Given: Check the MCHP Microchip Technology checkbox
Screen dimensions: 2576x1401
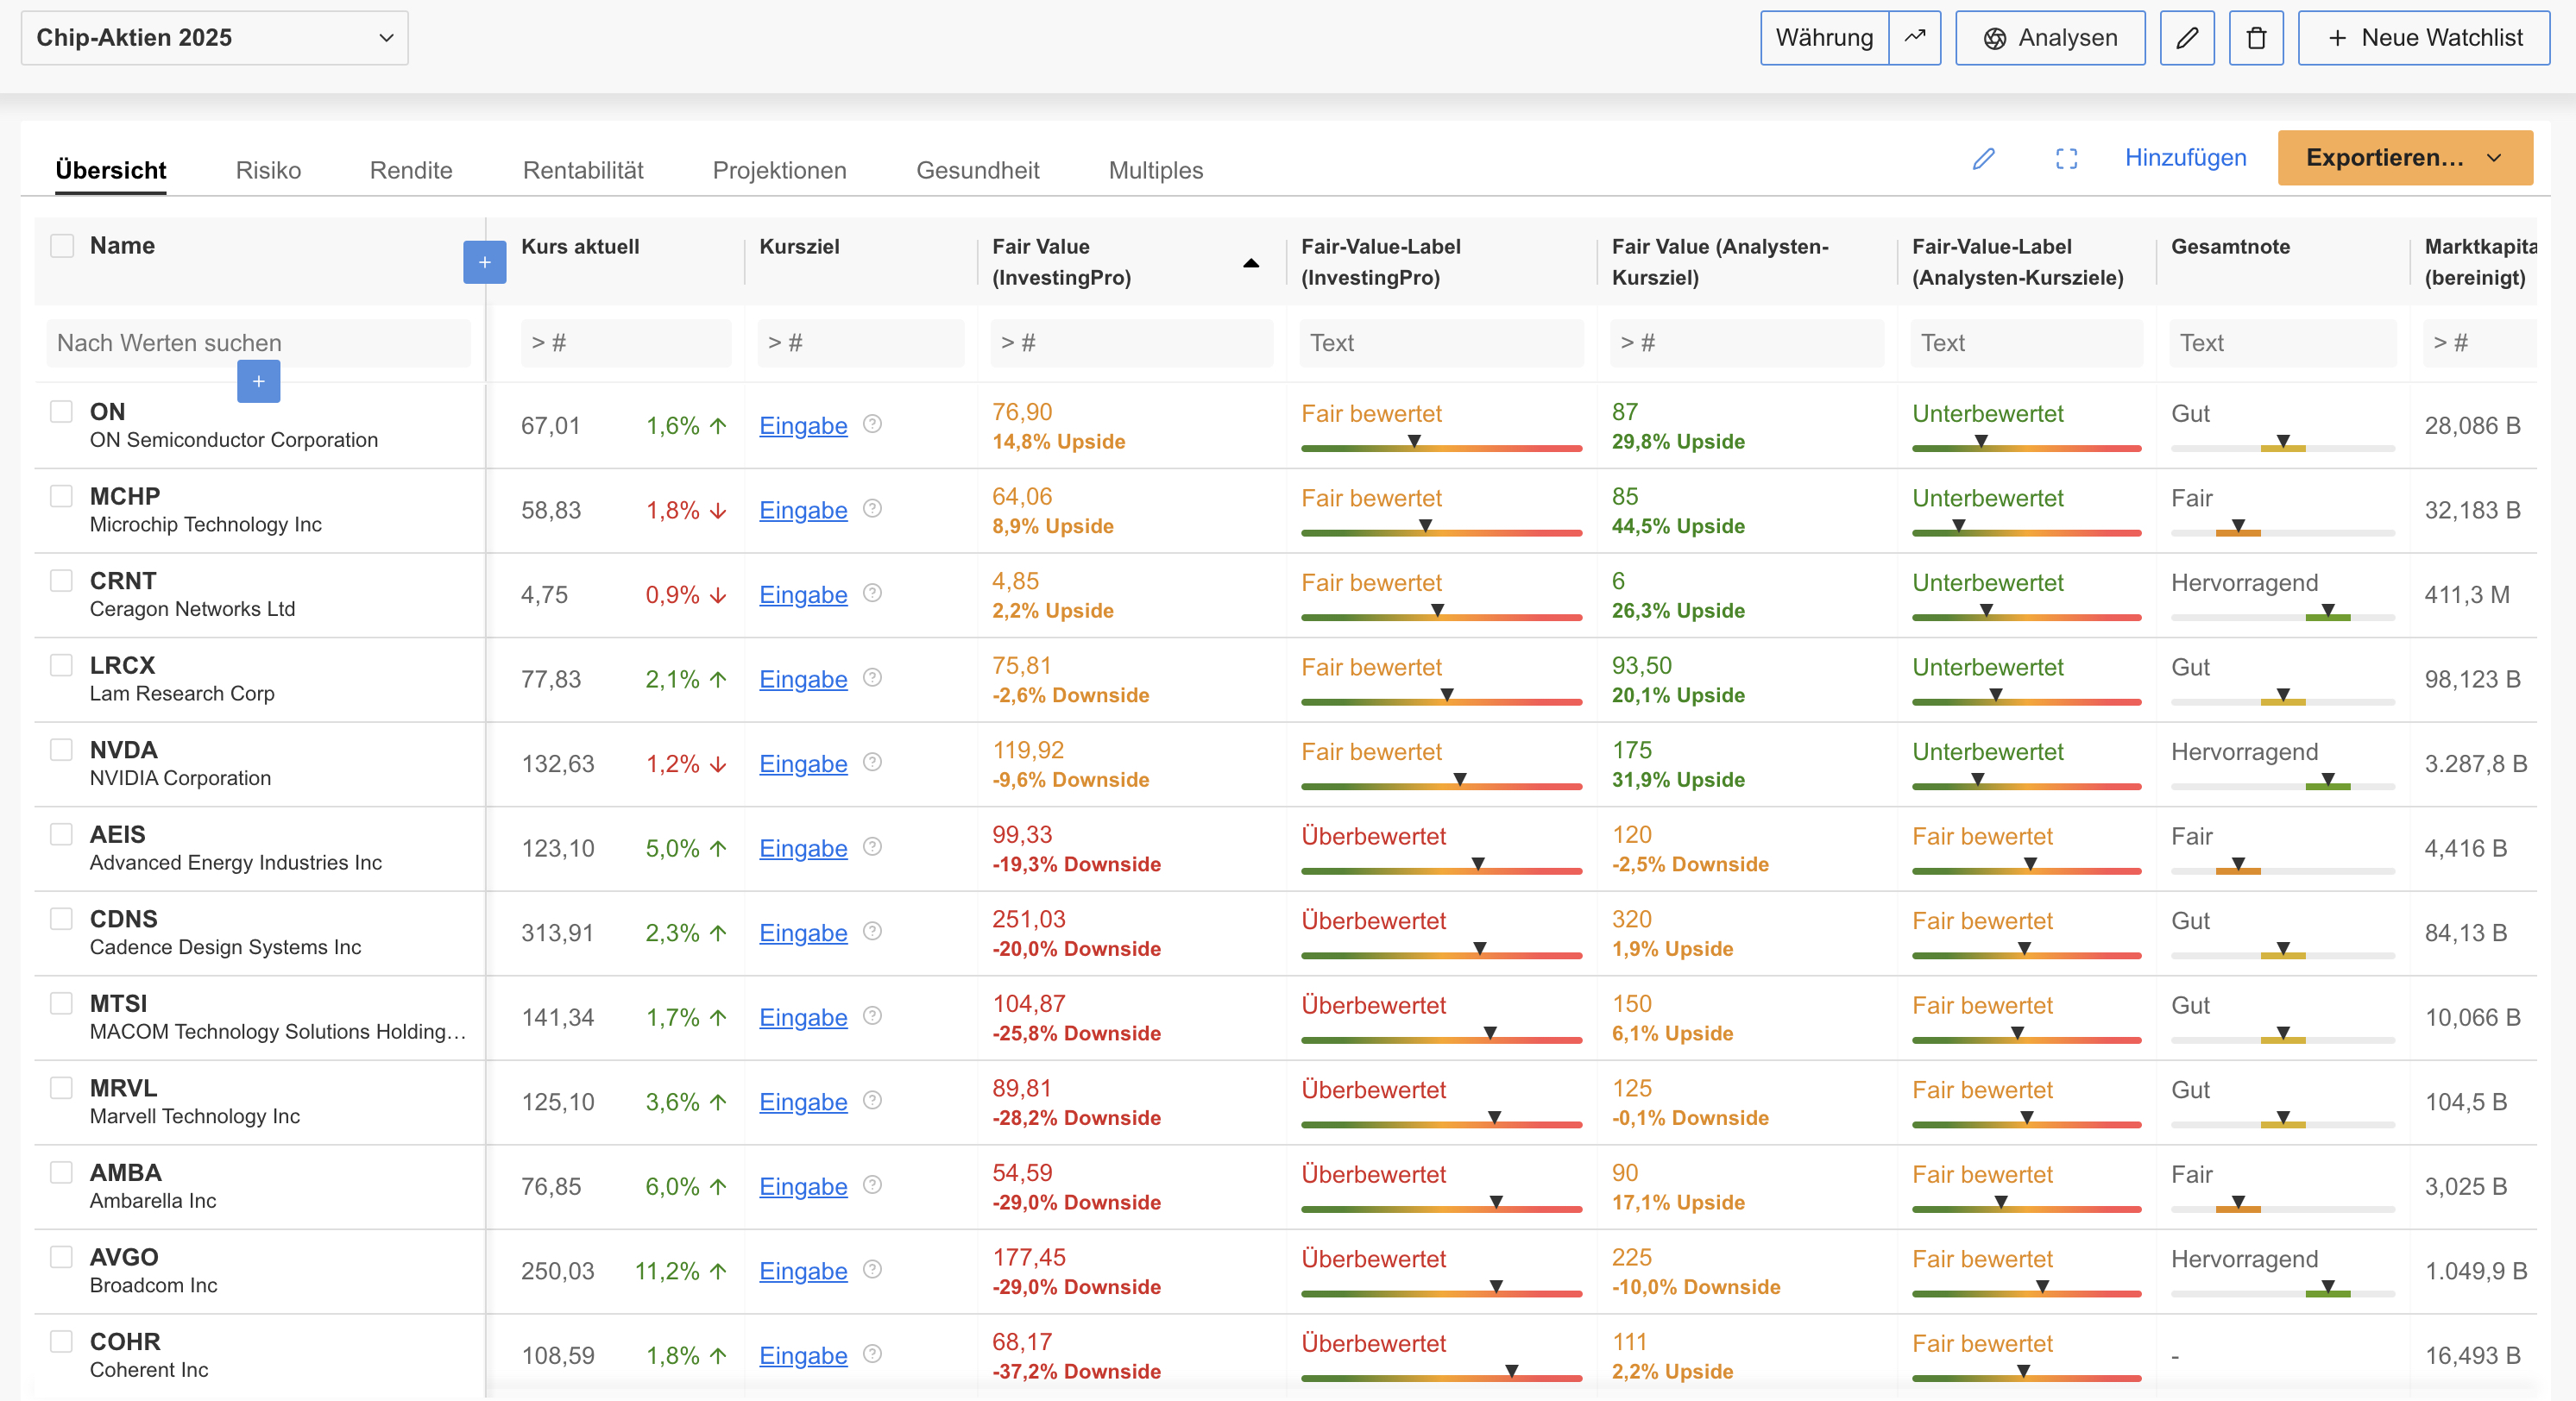Looking at the screenshot, I should [x=62, y=496].
